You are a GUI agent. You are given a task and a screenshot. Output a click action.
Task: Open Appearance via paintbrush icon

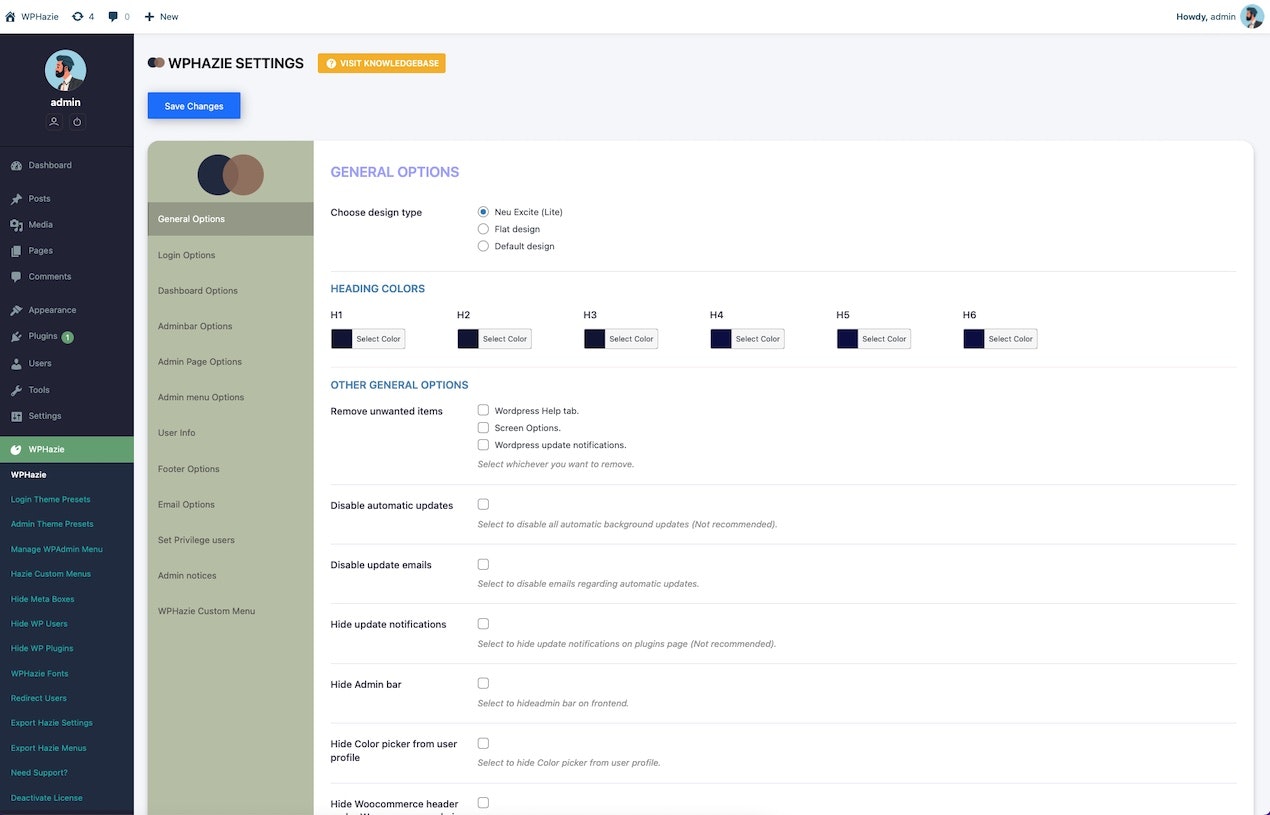(x=16, y=310)
